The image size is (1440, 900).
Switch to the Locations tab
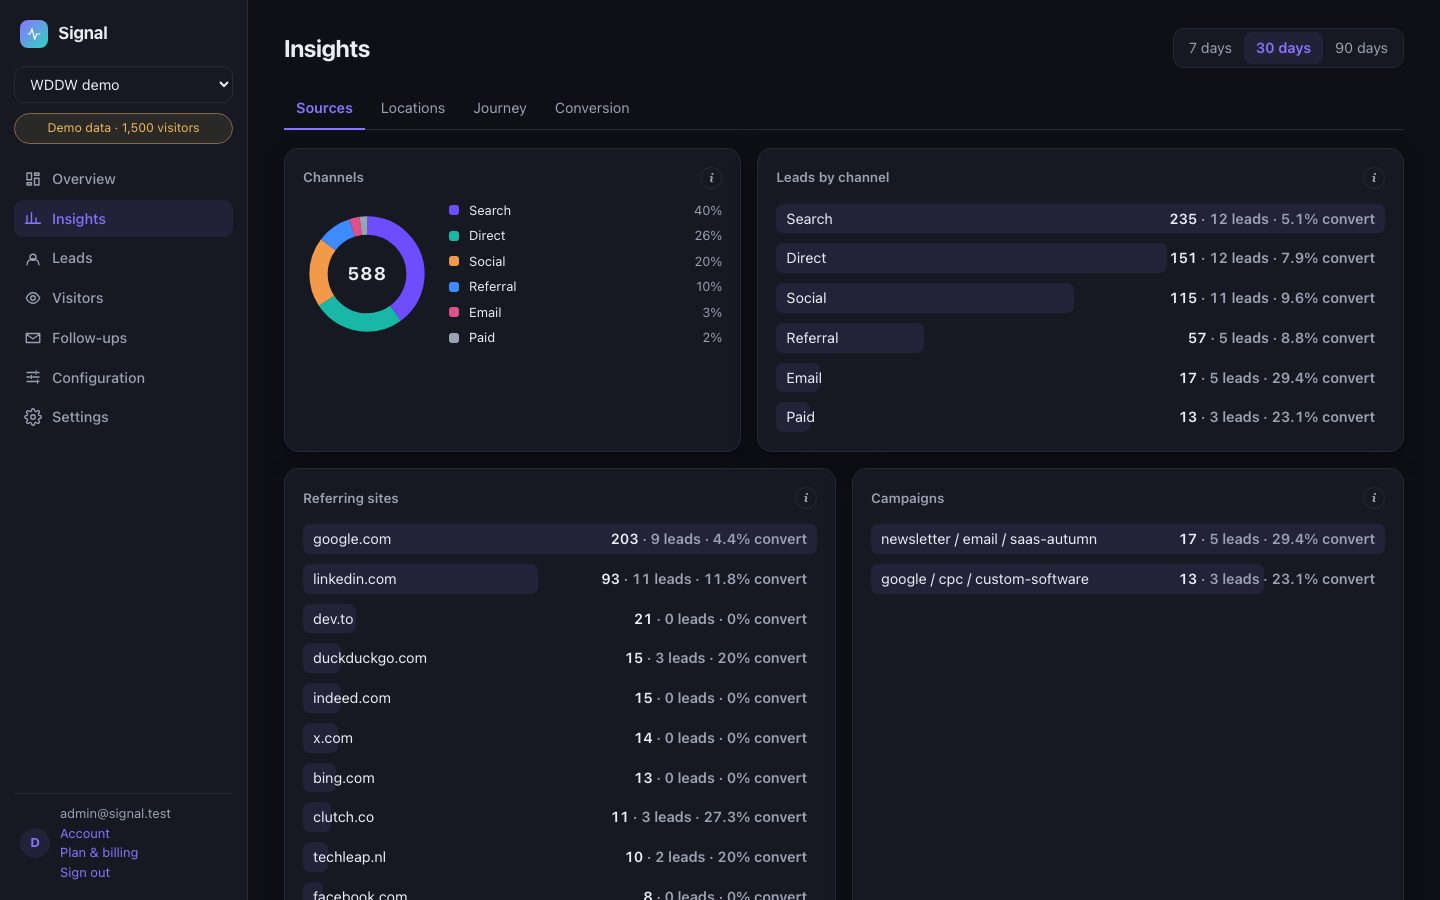413,108
